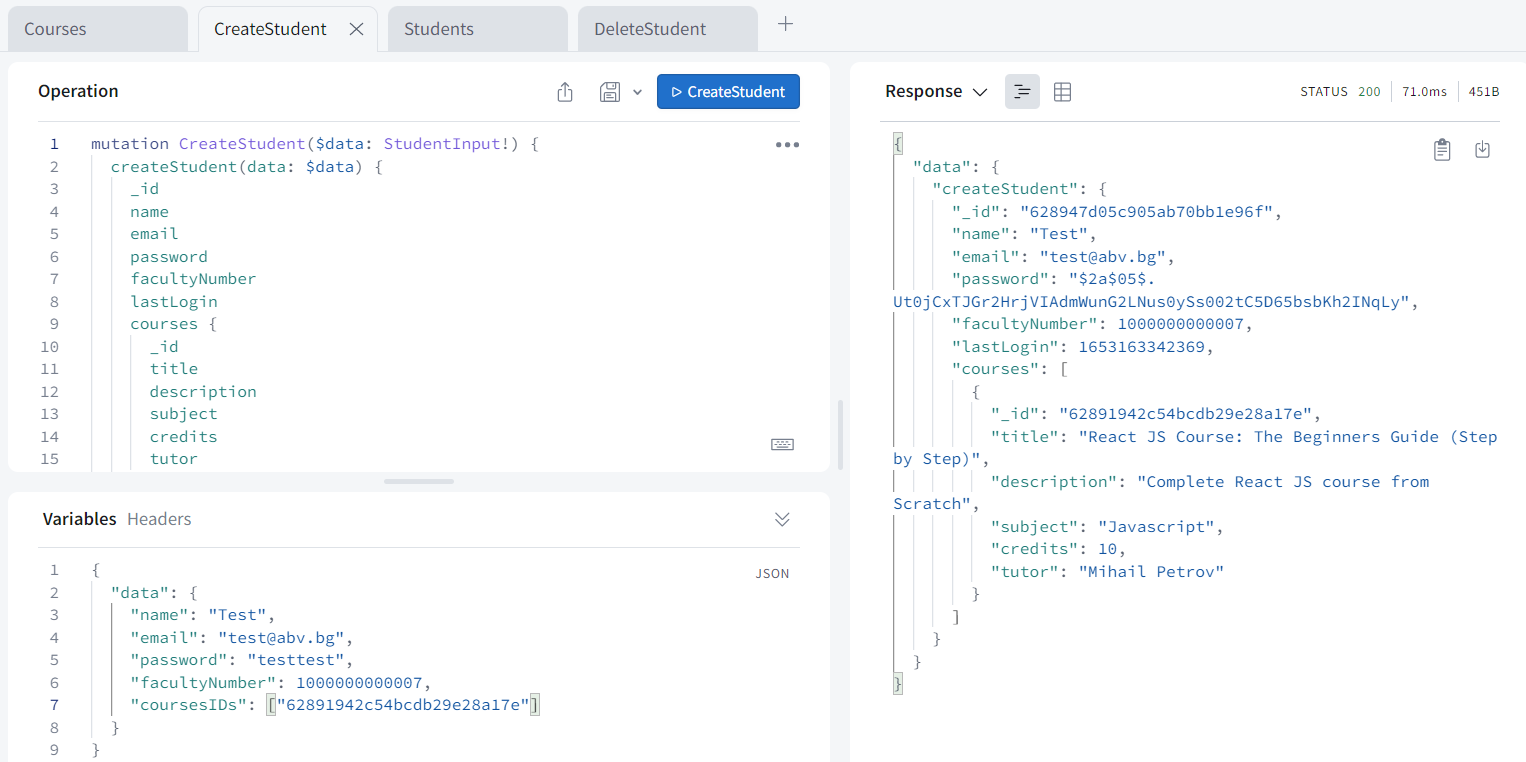Click the STATUS 200 indicator
The height and width of the screenshot is (762, 1526).
1340,91
